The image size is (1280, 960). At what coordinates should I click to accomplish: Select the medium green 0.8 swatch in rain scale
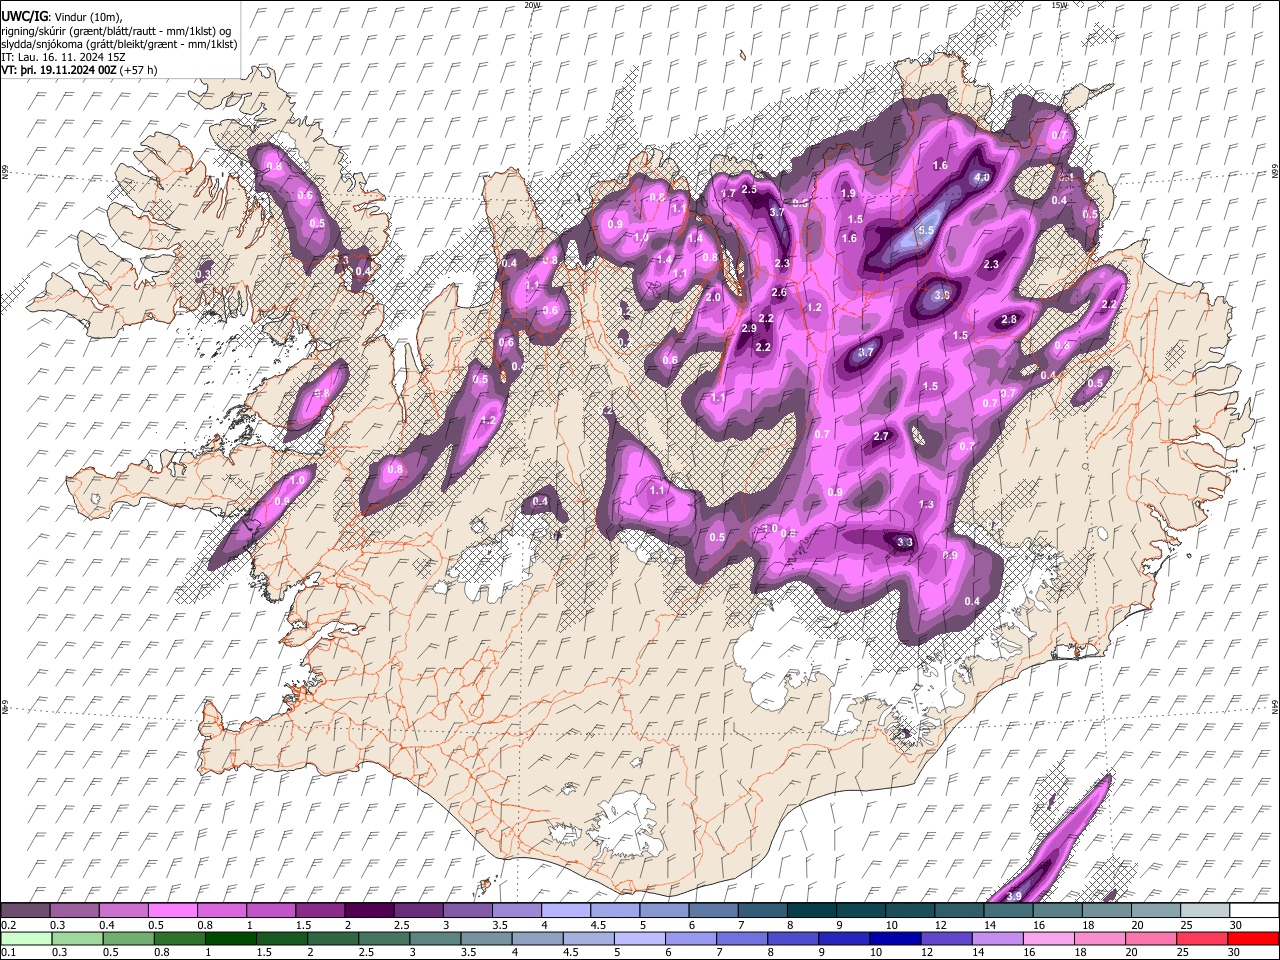coord(179,938)
